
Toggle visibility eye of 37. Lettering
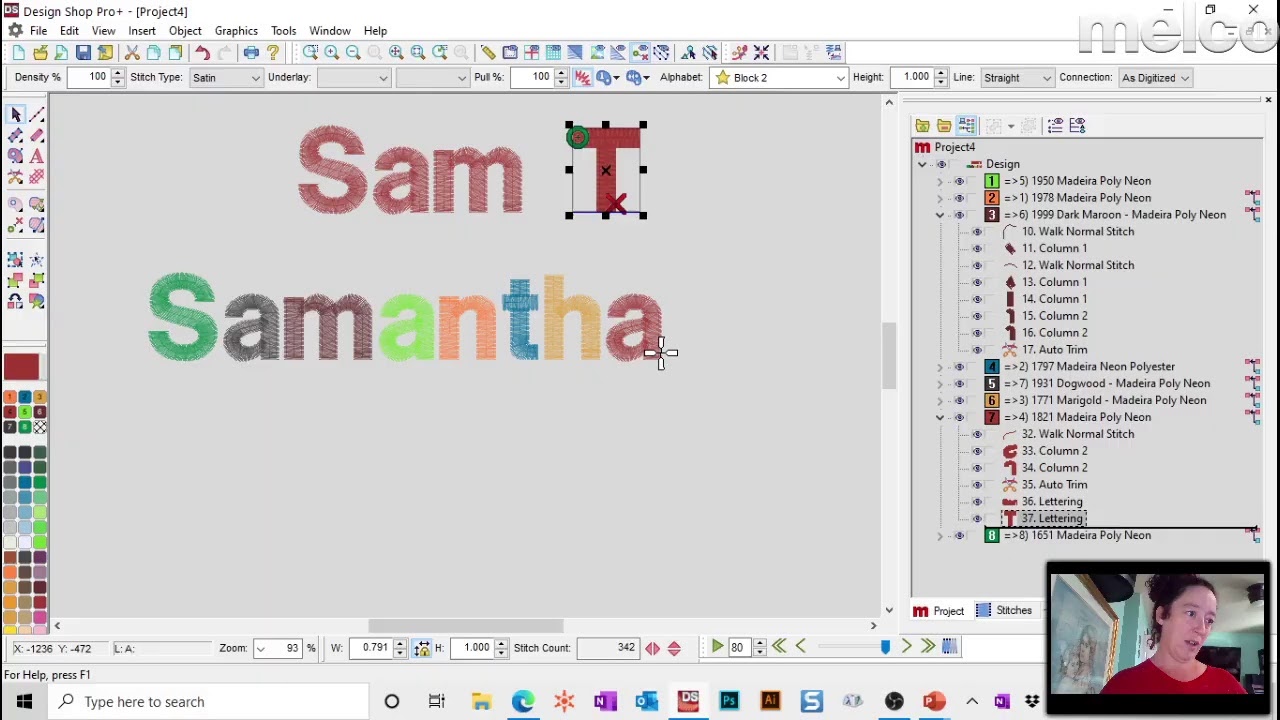click(977, 518)
